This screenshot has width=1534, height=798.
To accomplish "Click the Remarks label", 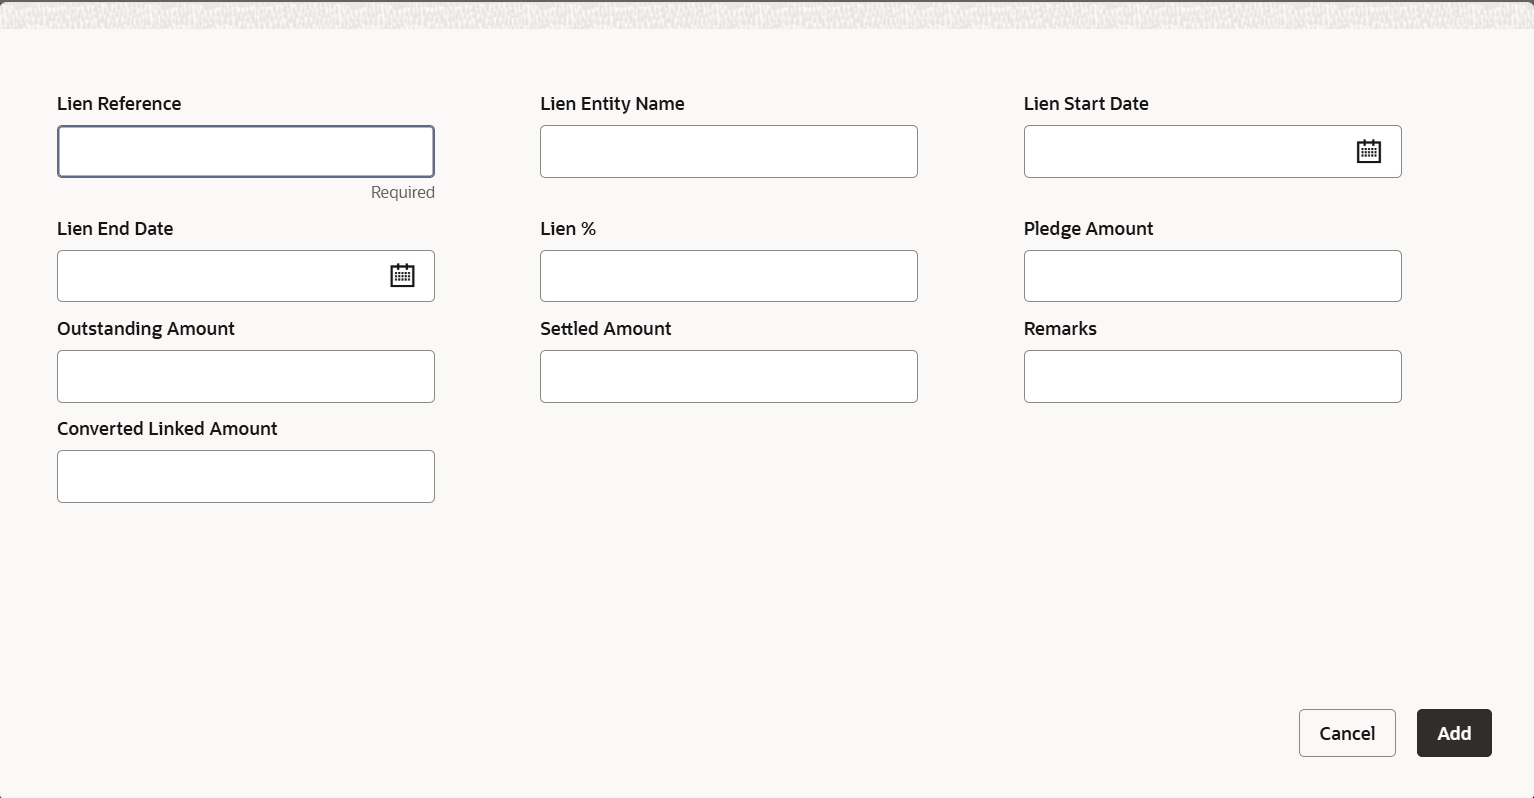I will tap(1060, 329).
